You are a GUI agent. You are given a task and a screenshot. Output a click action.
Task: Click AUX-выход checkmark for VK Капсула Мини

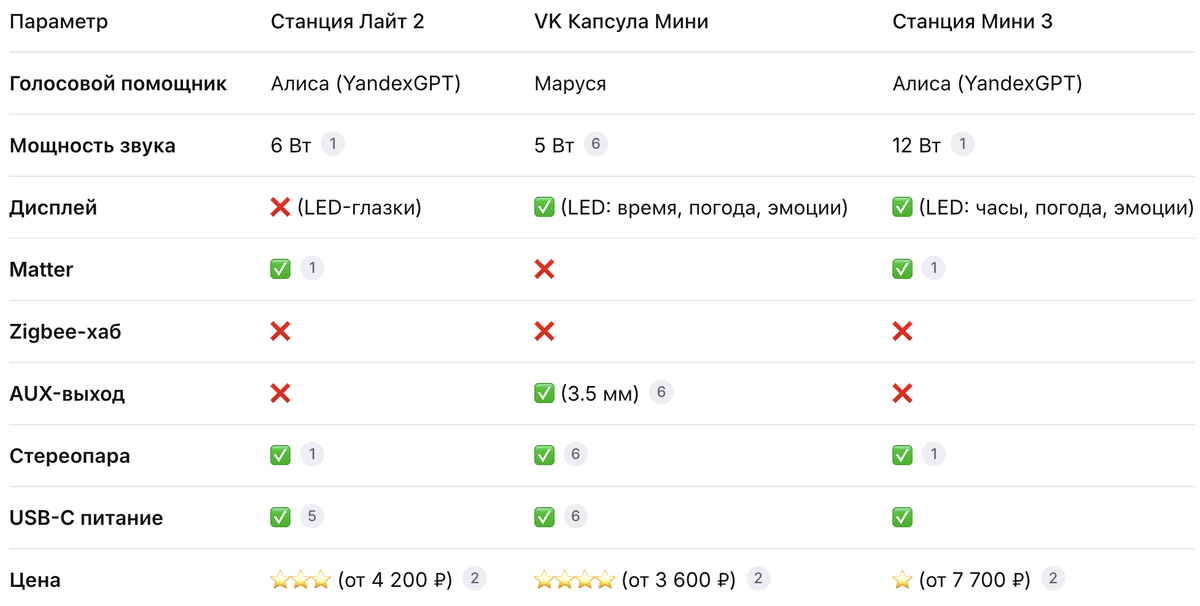coord(544,394)
